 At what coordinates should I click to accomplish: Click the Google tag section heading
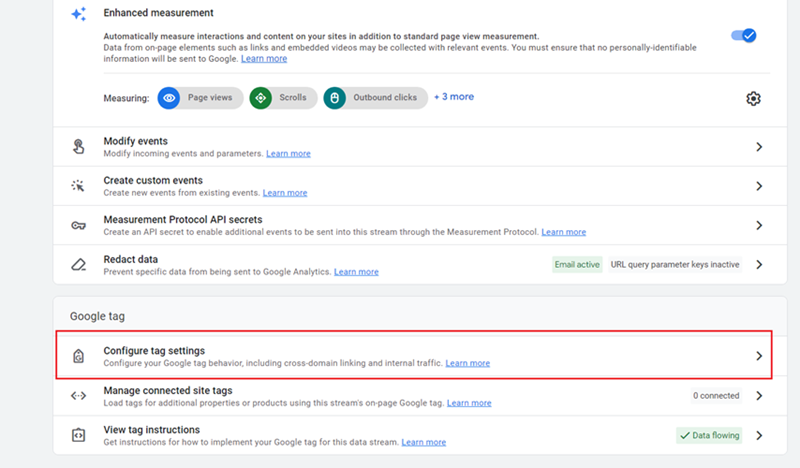(97, 316)
